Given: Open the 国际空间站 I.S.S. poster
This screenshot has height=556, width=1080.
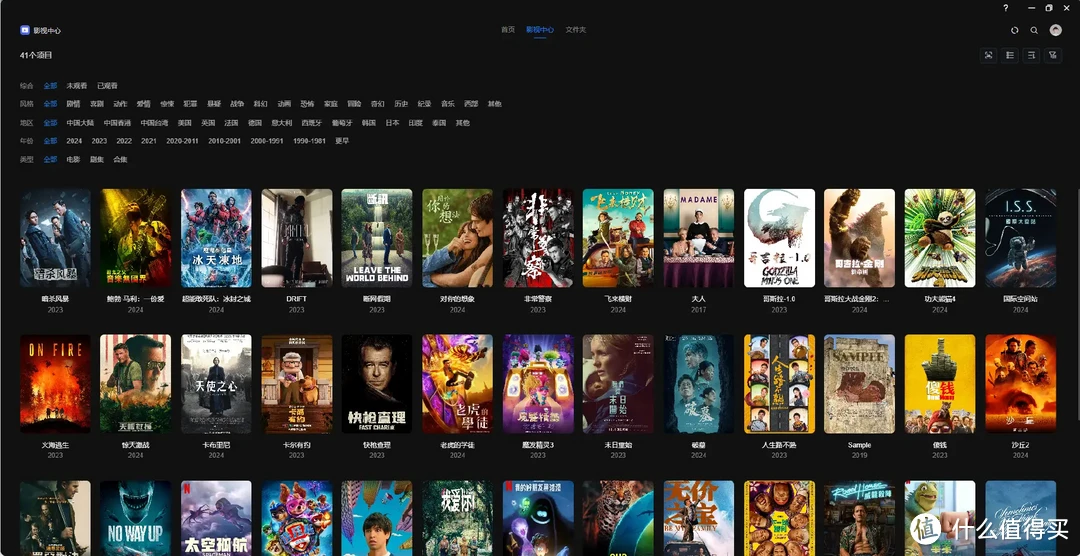Looking at the screenshot, I should (x=1021, y=238).
